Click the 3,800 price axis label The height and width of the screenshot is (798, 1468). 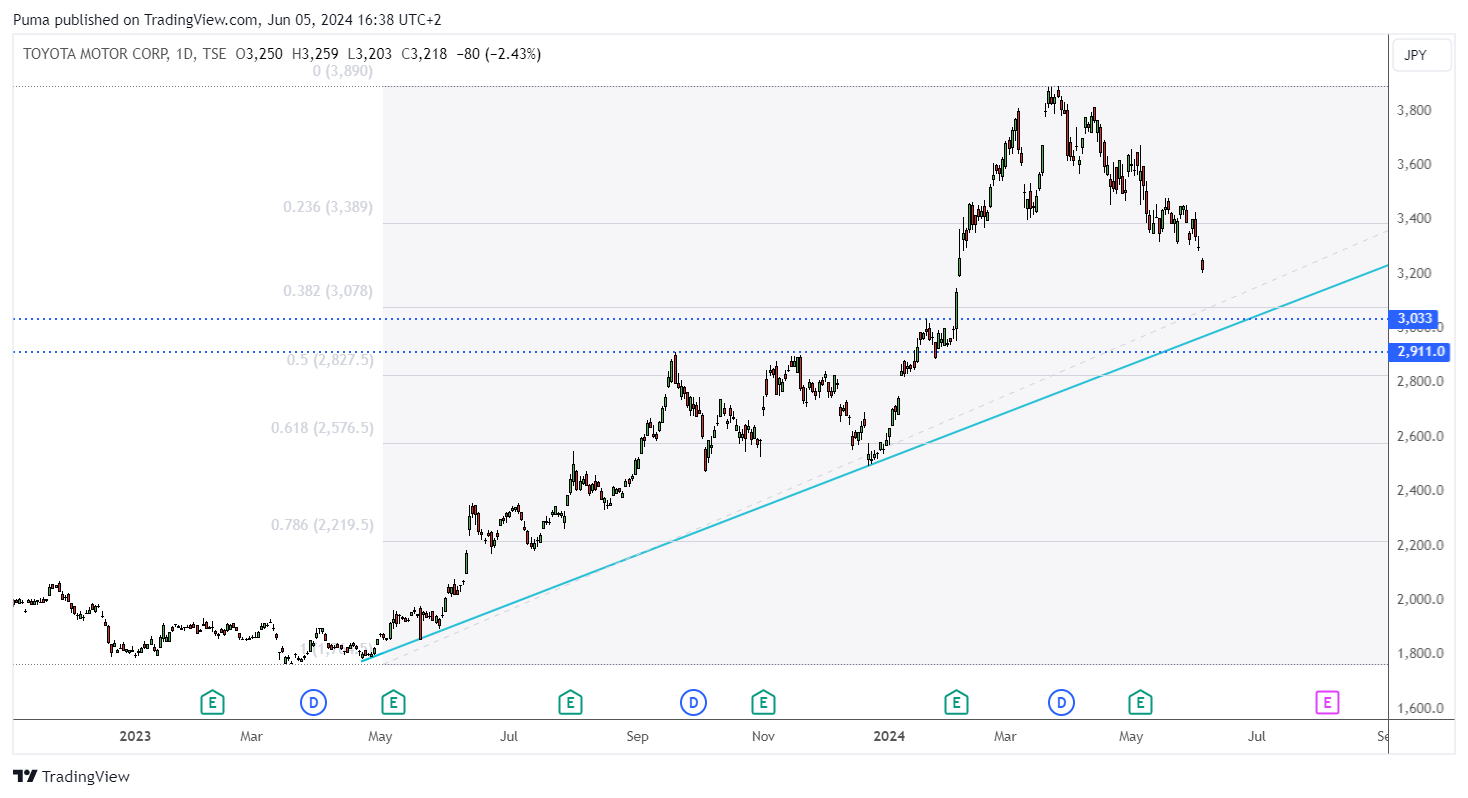click(x=1414, y=110)
